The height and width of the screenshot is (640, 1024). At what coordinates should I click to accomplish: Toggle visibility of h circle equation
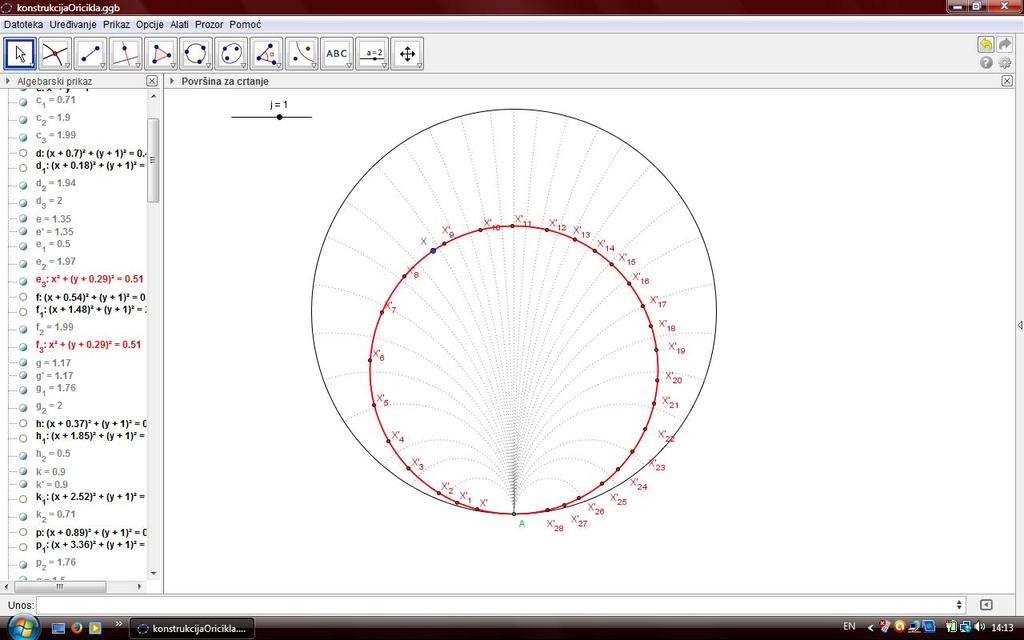point(23,424)
